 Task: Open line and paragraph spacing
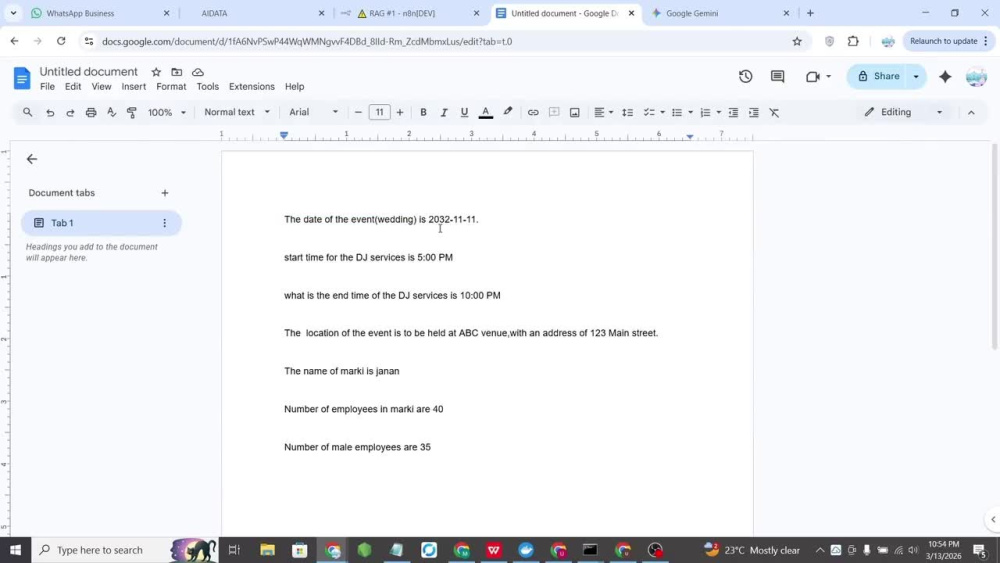[x=628, y=112]
